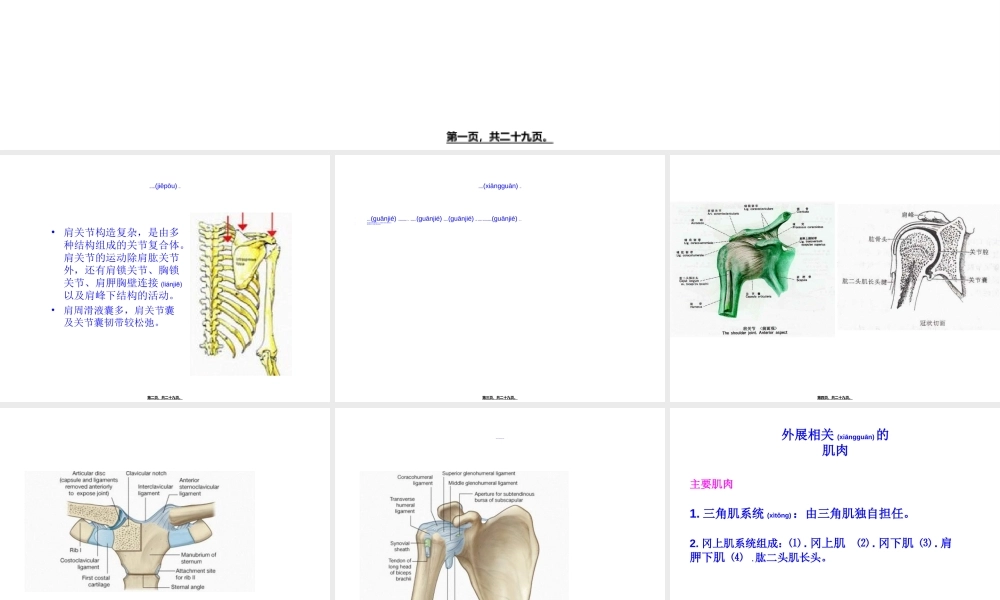This screenshot has height=600, width=1000.
Task: Click the (xiāngguān) title on the third slide
Action: click(500, 186)
